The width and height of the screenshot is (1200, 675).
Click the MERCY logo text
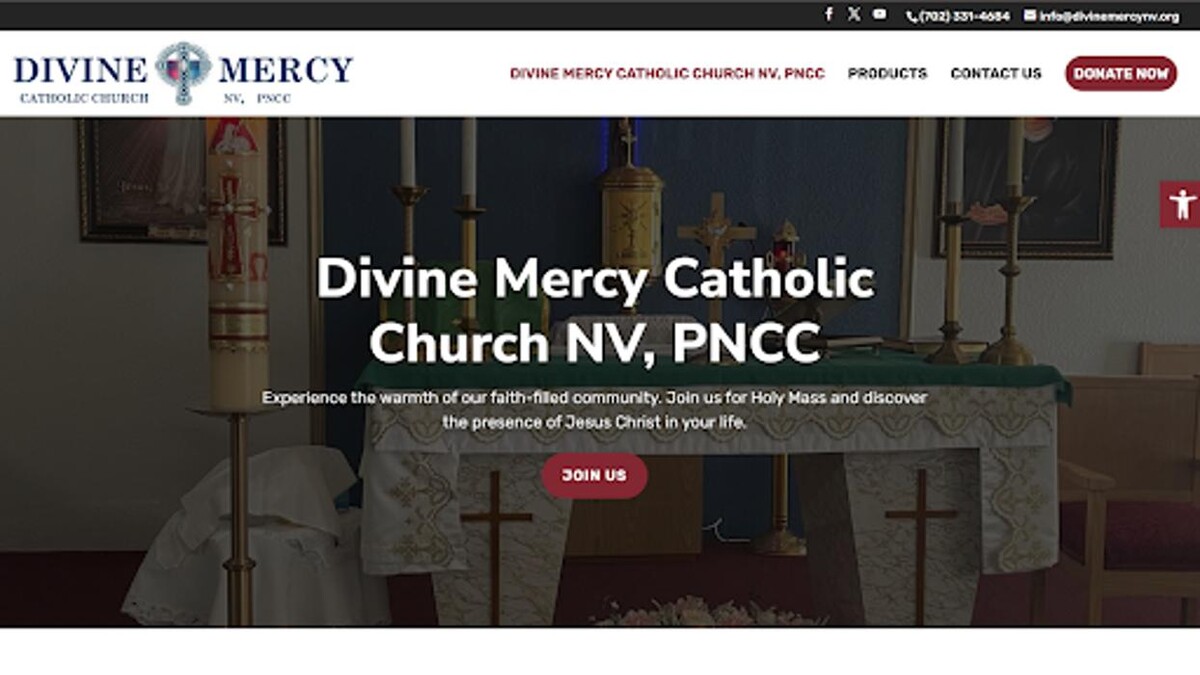(286, 69)
